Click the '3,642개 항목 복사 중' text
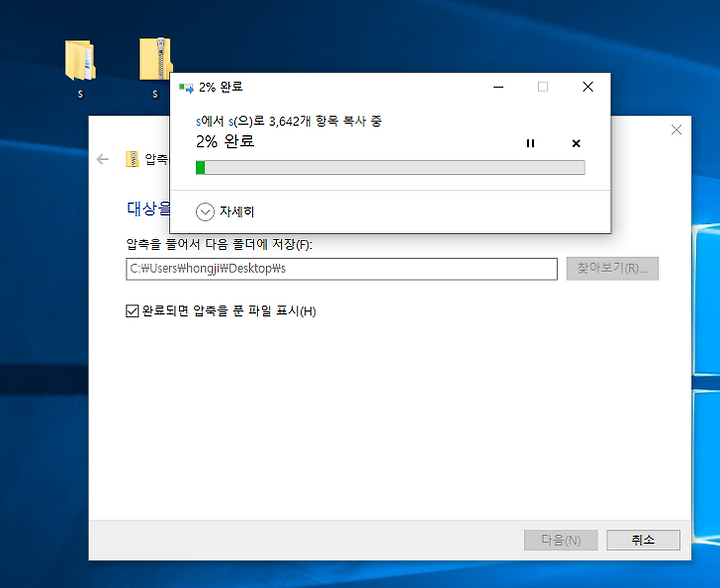This screenshot has height=588, width=720. 325,122
